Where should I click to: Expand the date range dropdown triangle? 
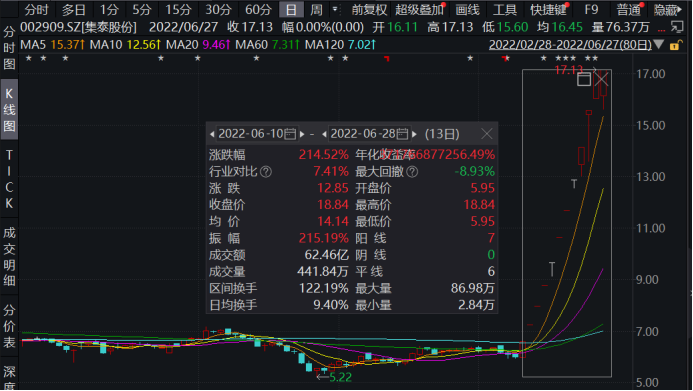point(659,45)
